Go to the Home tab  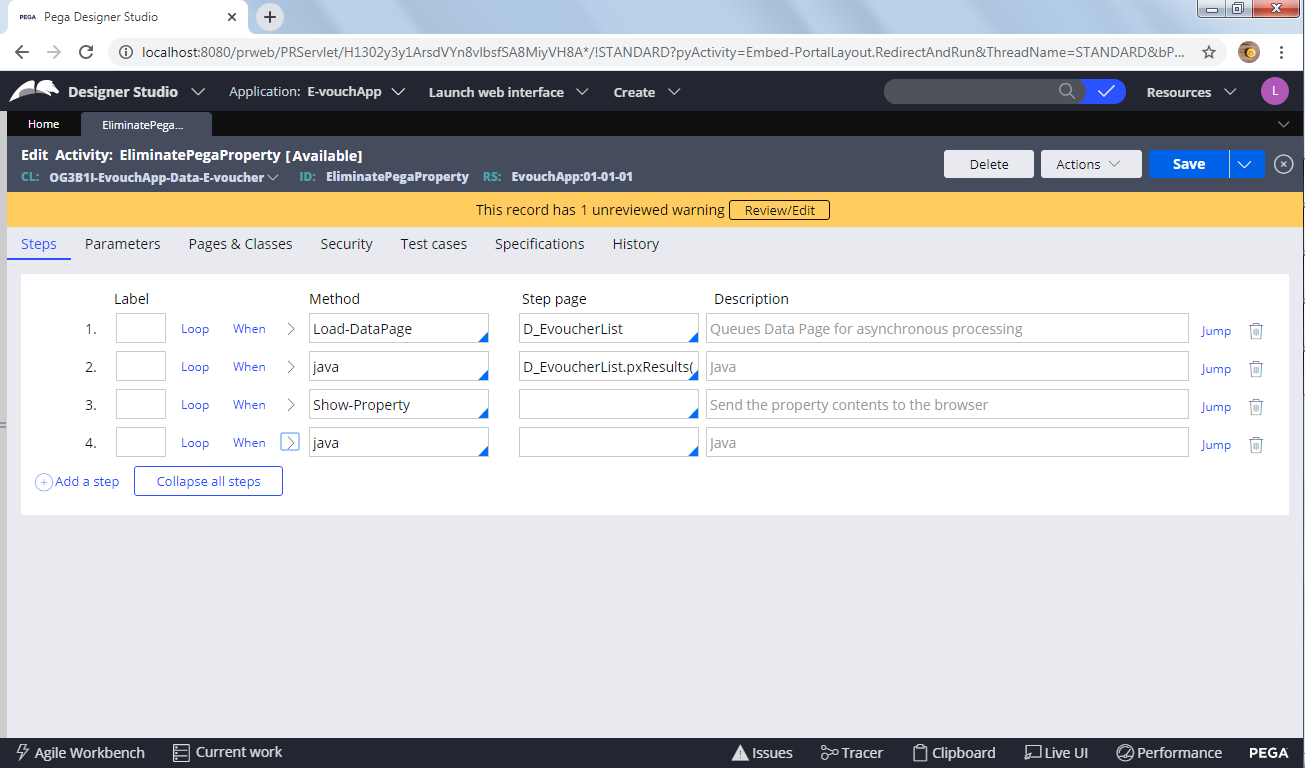pyautogui.click(x=43, y=123)
